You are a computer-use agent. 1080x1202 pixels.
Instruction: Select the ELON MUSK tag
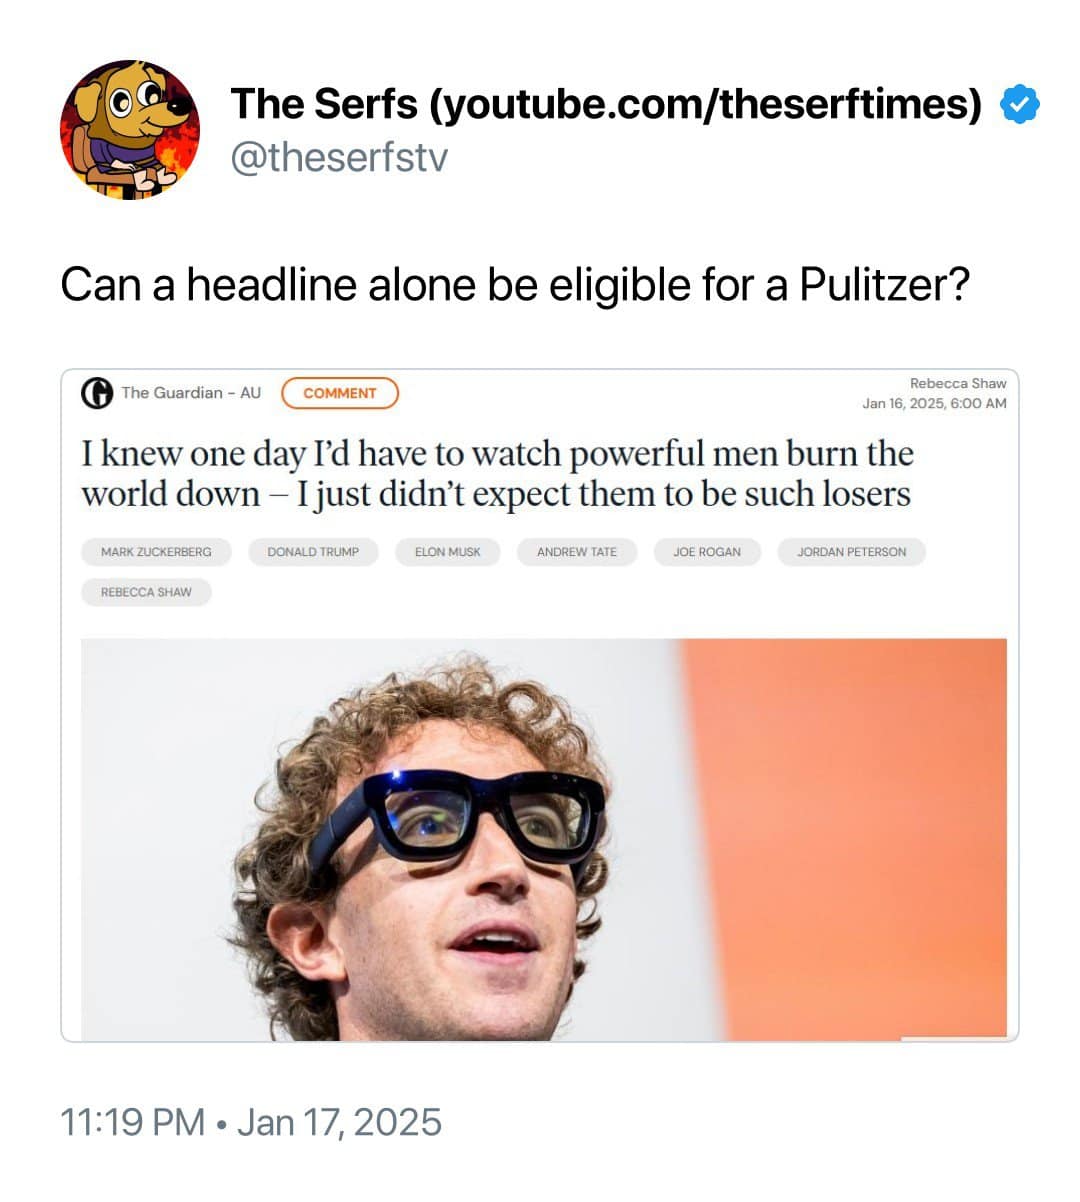[448, 552]
